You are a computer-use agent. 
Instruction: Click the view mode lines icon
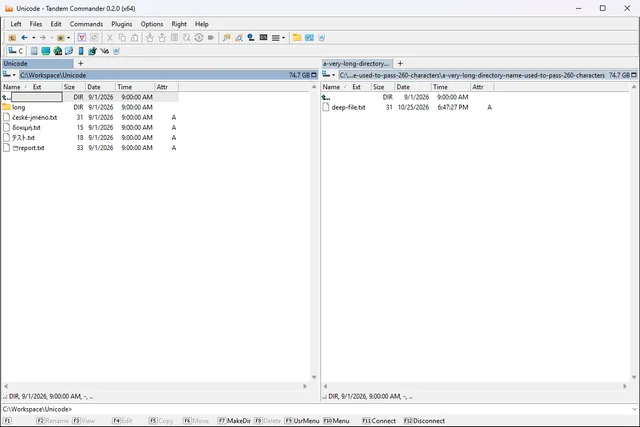tap(276, 38)
